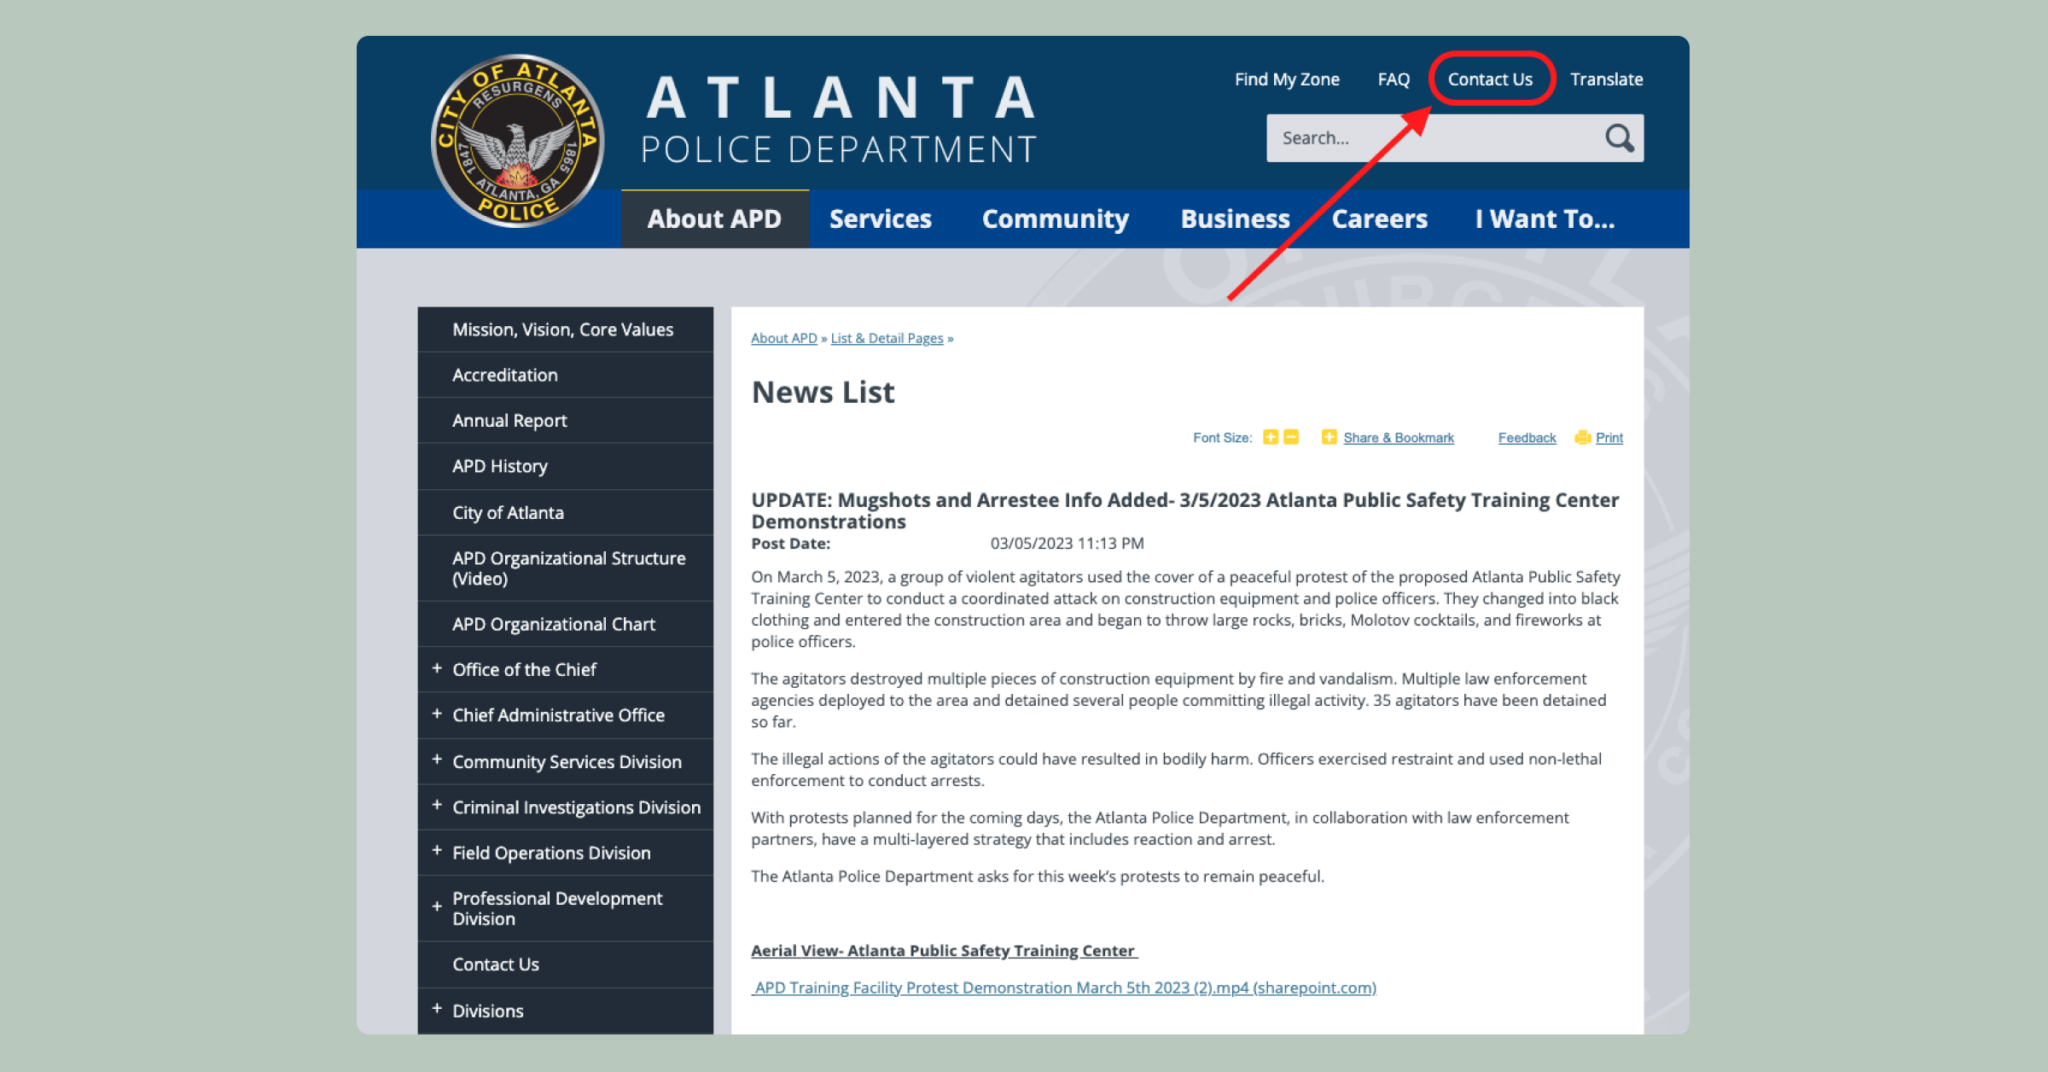Screen dimensions: 2048x1072
Task: Open the Services menu
Action: 880,219
